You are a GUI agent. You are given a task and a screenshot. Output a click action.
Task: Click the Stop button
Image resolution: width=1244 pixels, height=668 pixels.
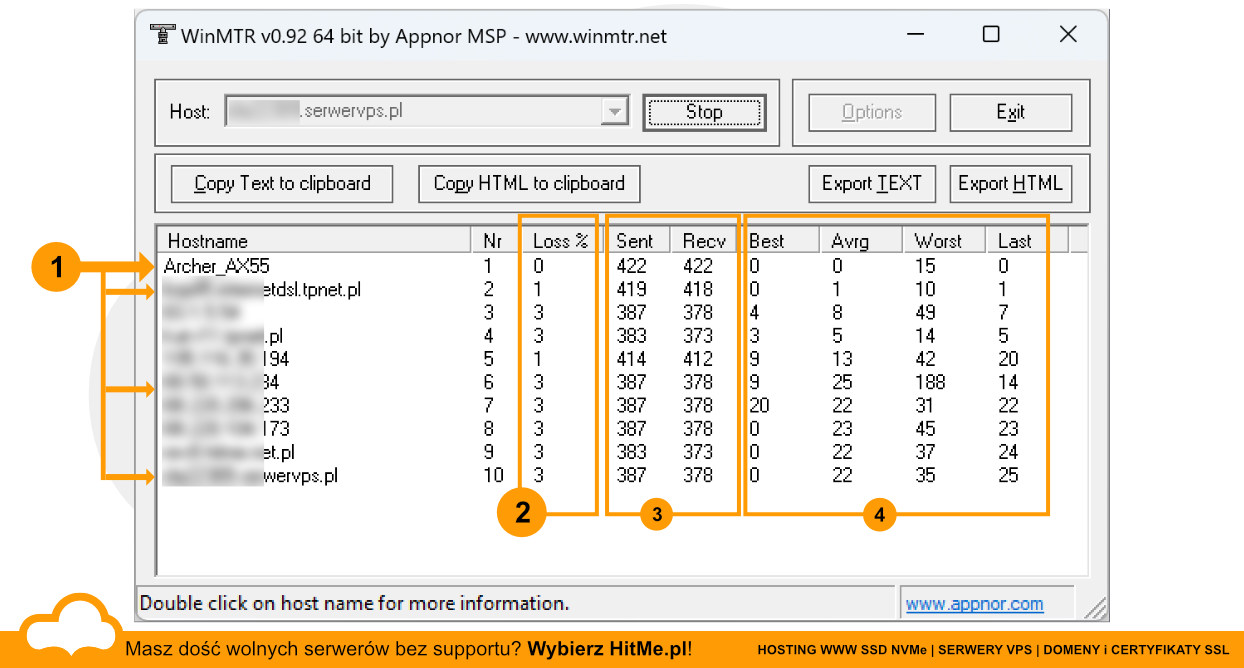click(x=704, y=112)
